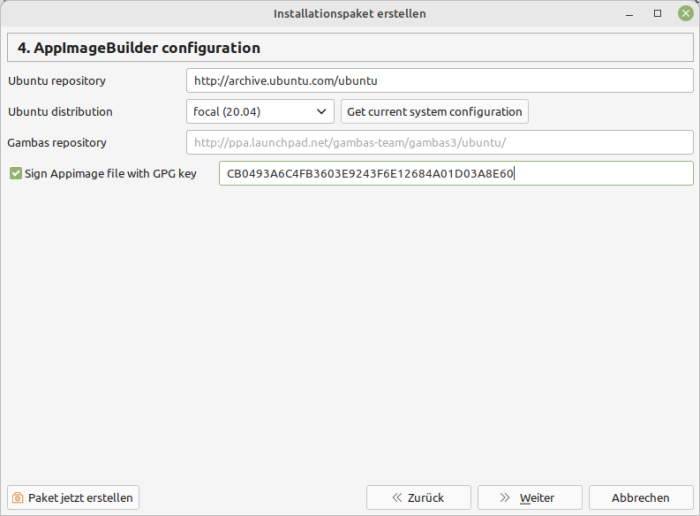Click the package icon on Paket jetzt erstellen
The height and width of the screenshot is (516, 700).
[18, 497]
